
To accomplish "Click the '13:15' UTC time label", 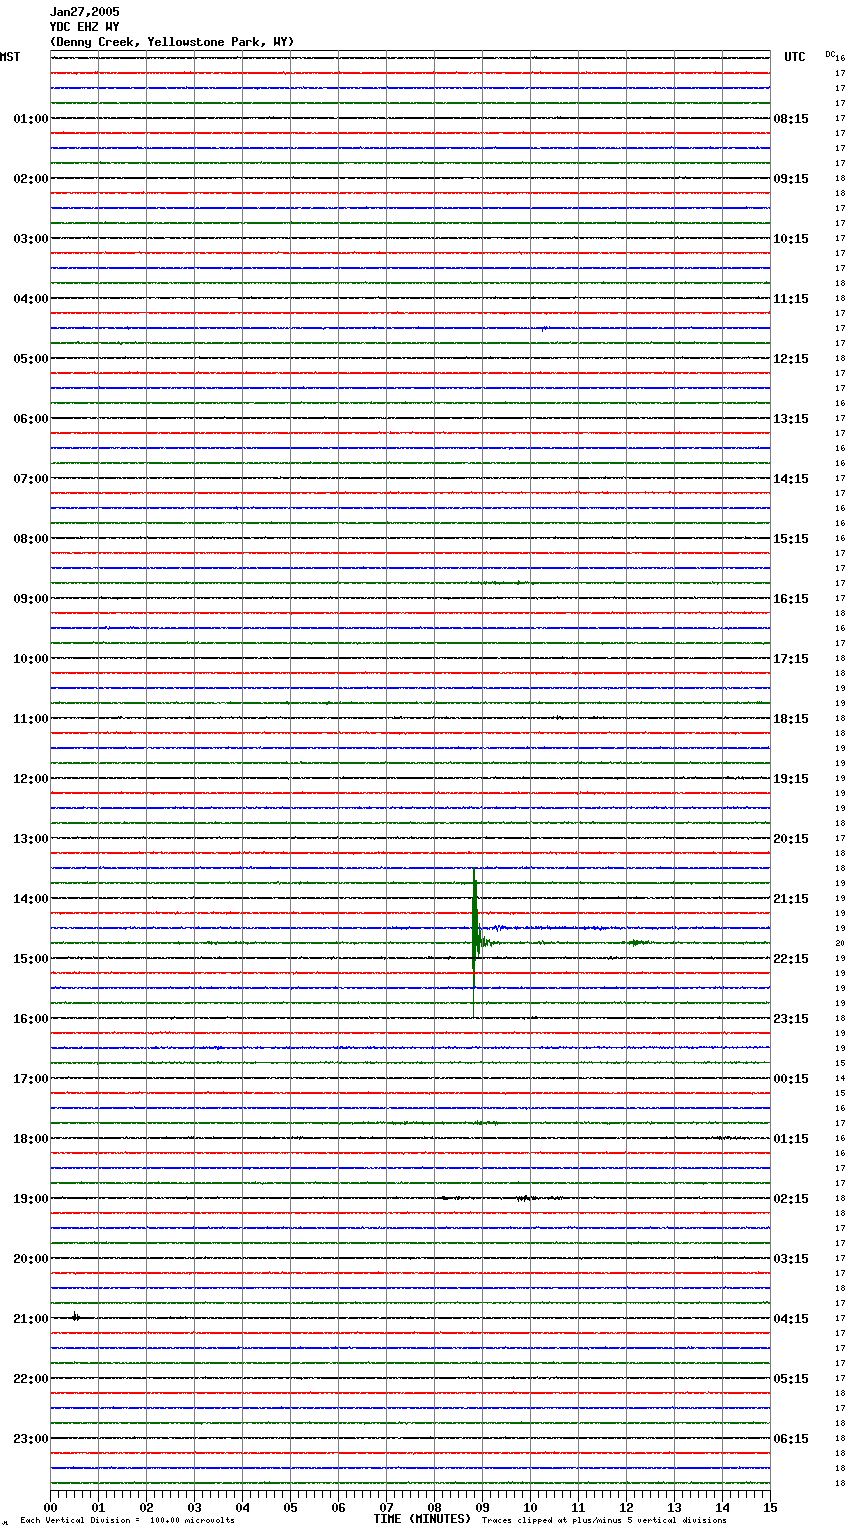I will pos(791,419).
